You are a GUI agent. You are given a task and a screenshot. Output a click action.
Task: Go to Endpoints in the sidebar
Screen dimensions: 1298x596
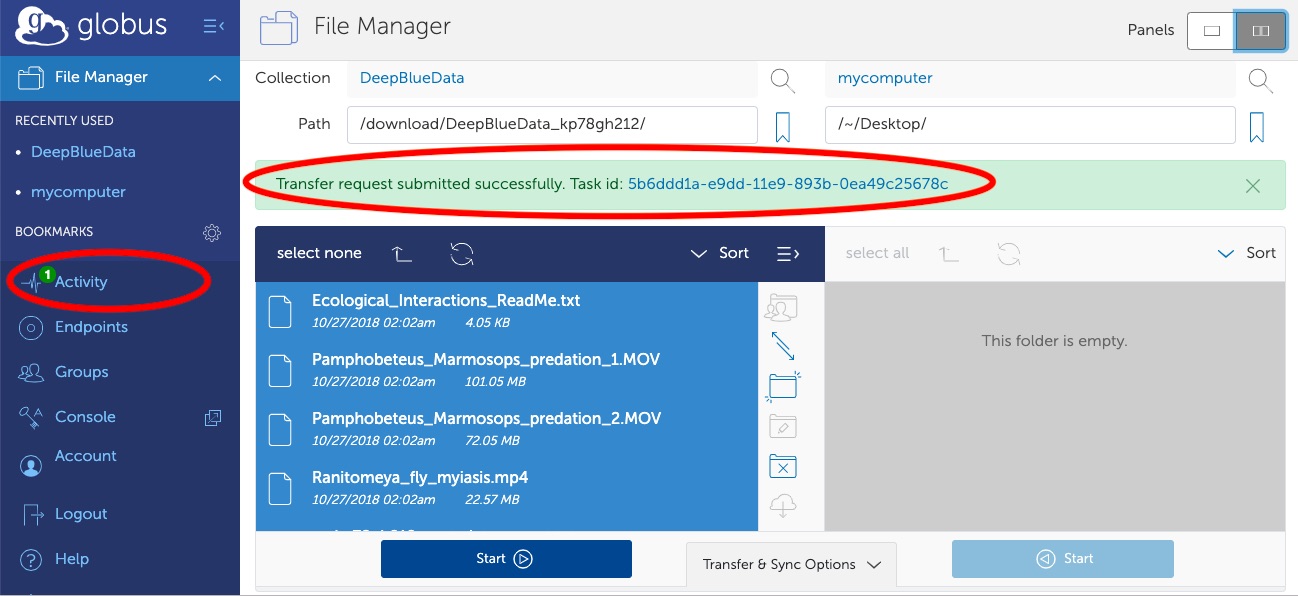tap(91, 327)
